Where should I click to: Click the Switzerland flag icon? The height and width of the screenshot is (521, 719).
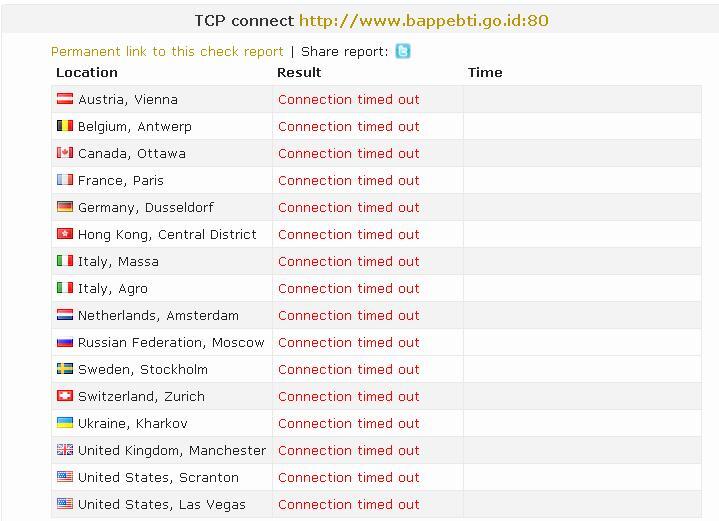pos(65,396)
